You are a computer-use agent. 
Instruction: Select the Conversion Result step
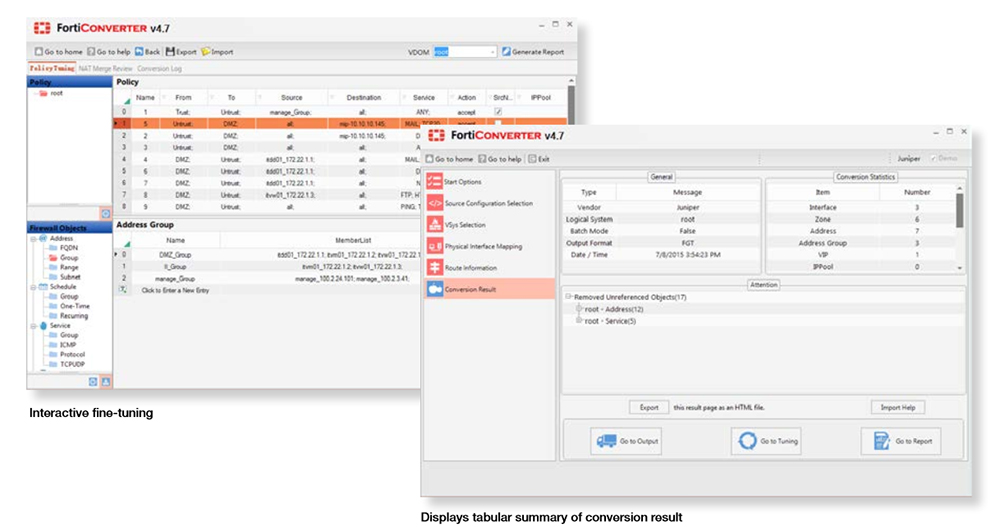pyautogui.click(x=490, y=289)
